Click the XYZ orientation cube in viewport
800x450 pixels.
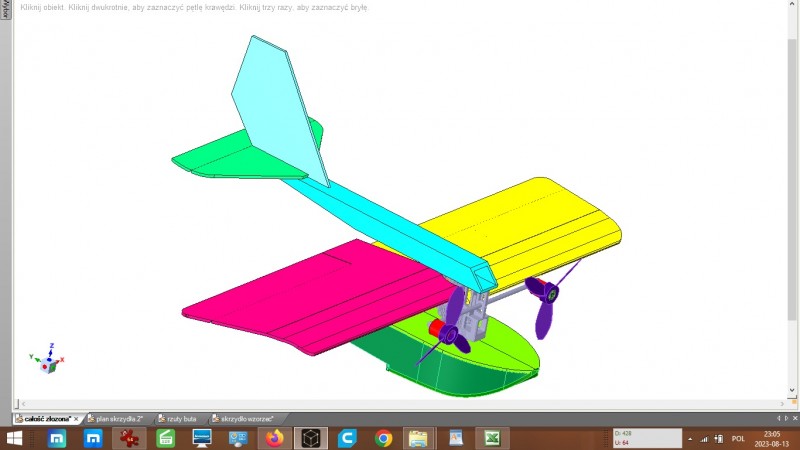point(48,364)
